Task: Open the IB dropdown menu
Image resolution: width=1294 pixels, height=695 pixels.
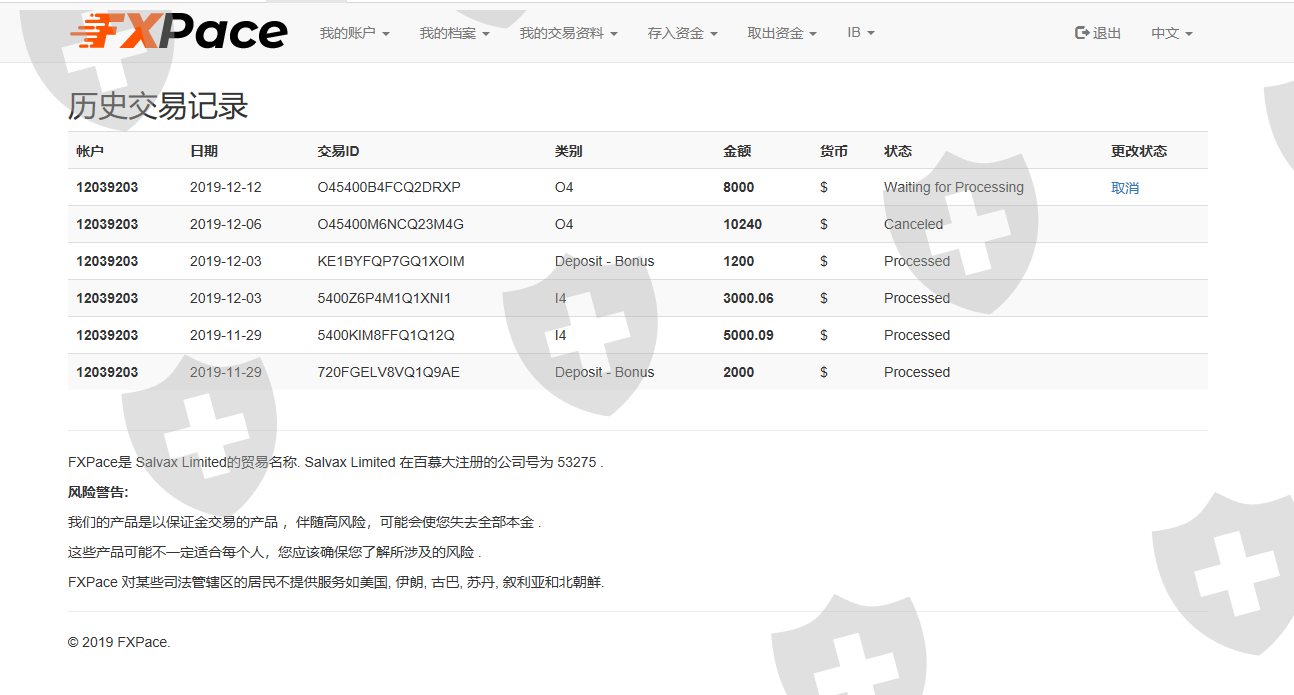Action: (x=860, y=33)
